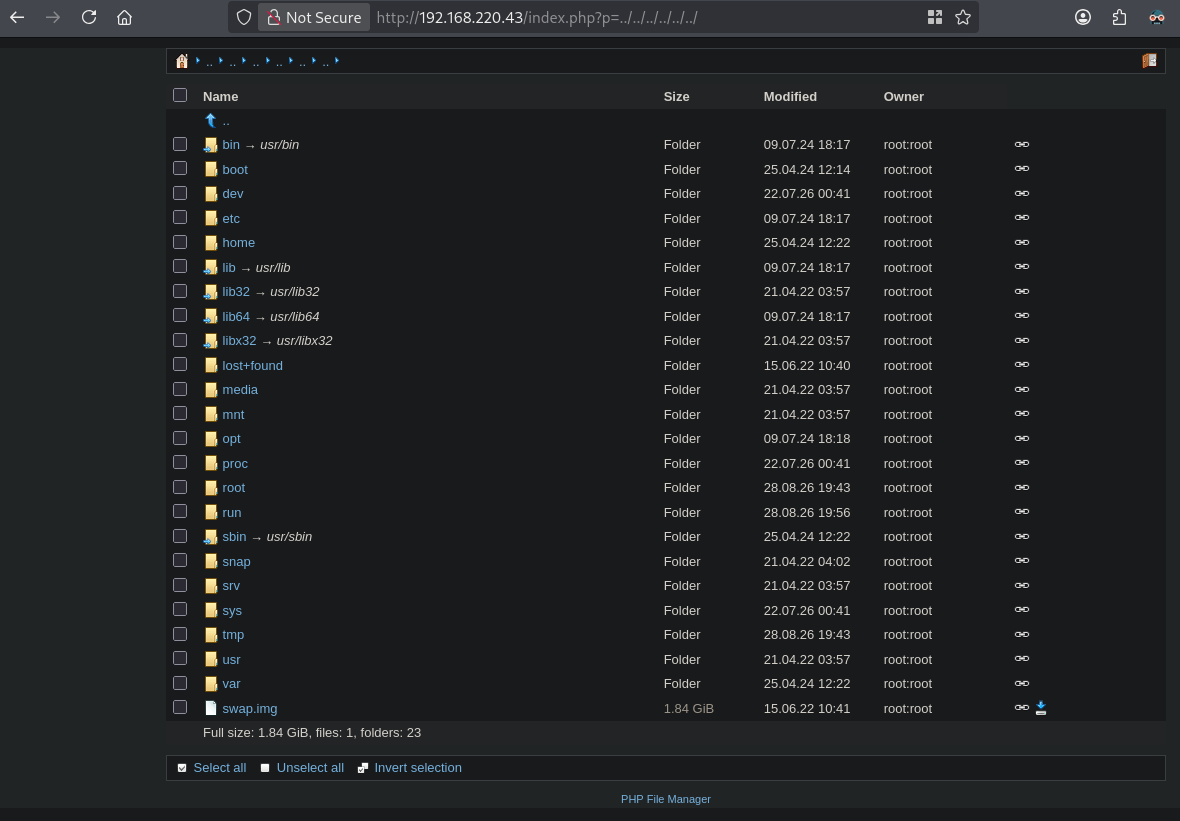Check the box for the home folder
1180x821 pixels.
pyautogui.click(x=180, y=242)
